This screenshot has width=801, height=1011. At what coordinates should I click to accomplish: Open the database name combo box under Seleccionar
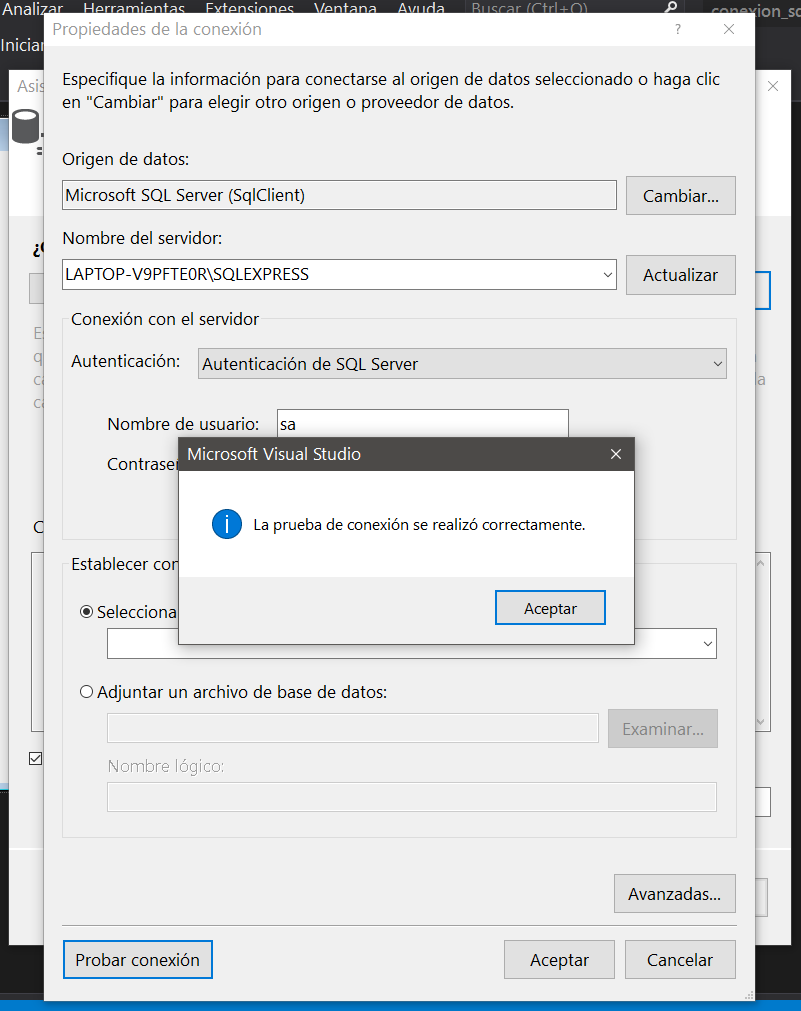pos(708,643)
